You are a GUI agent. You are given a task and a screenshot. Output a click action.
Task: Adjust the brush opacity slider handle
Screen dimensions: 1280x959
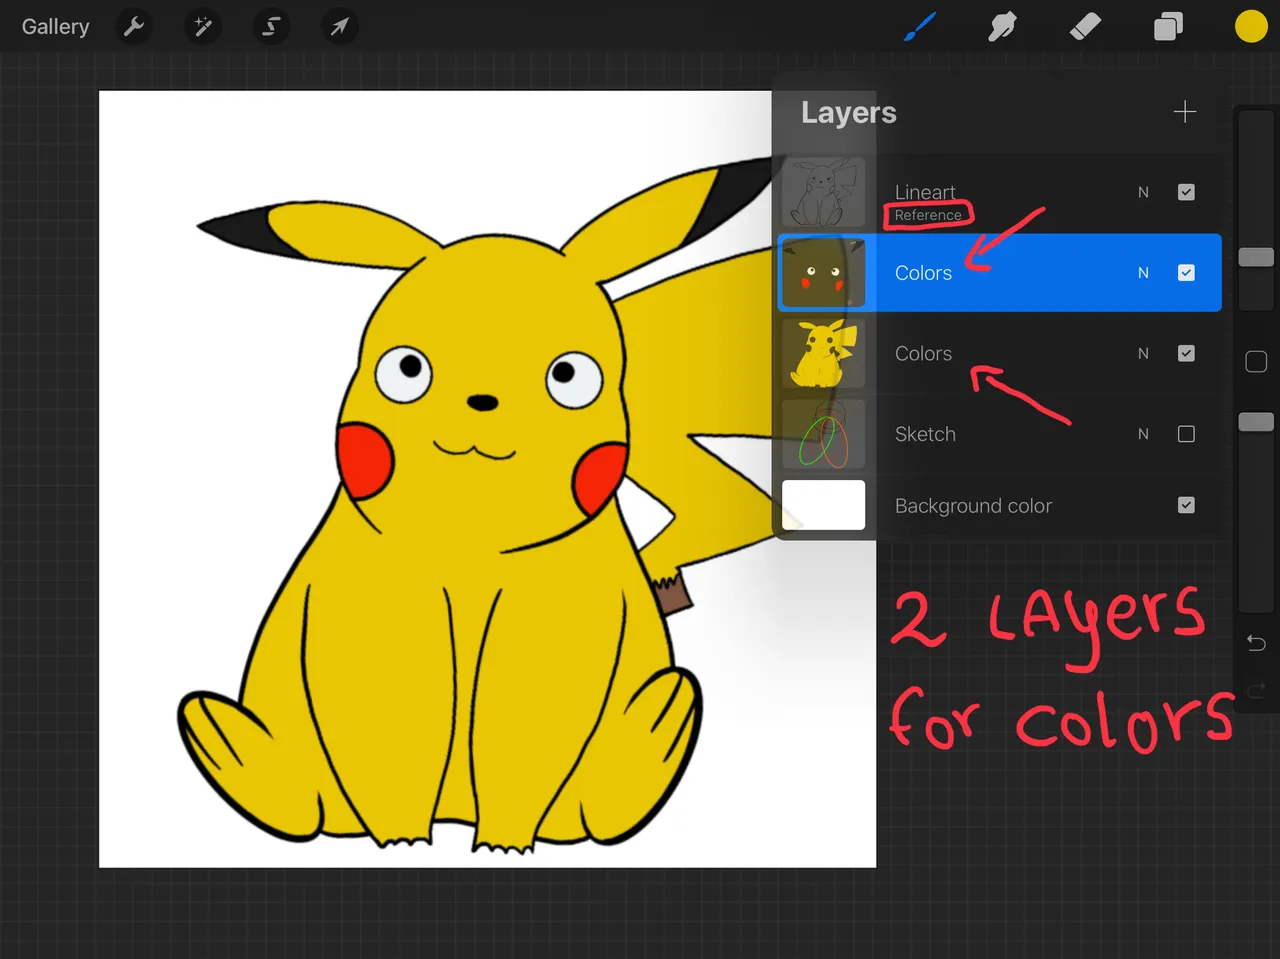(1256, 422)
